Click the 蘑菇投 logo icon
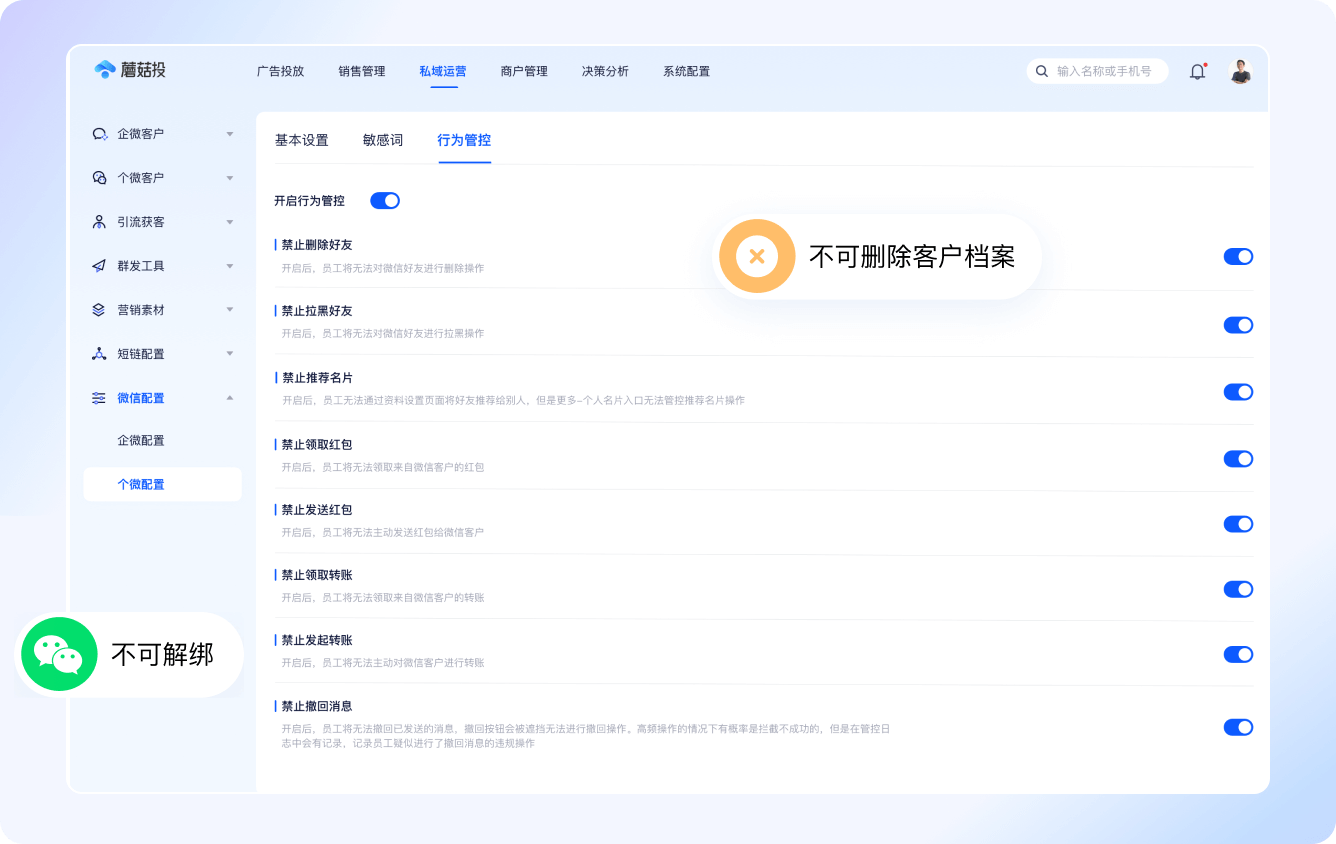 105,70
